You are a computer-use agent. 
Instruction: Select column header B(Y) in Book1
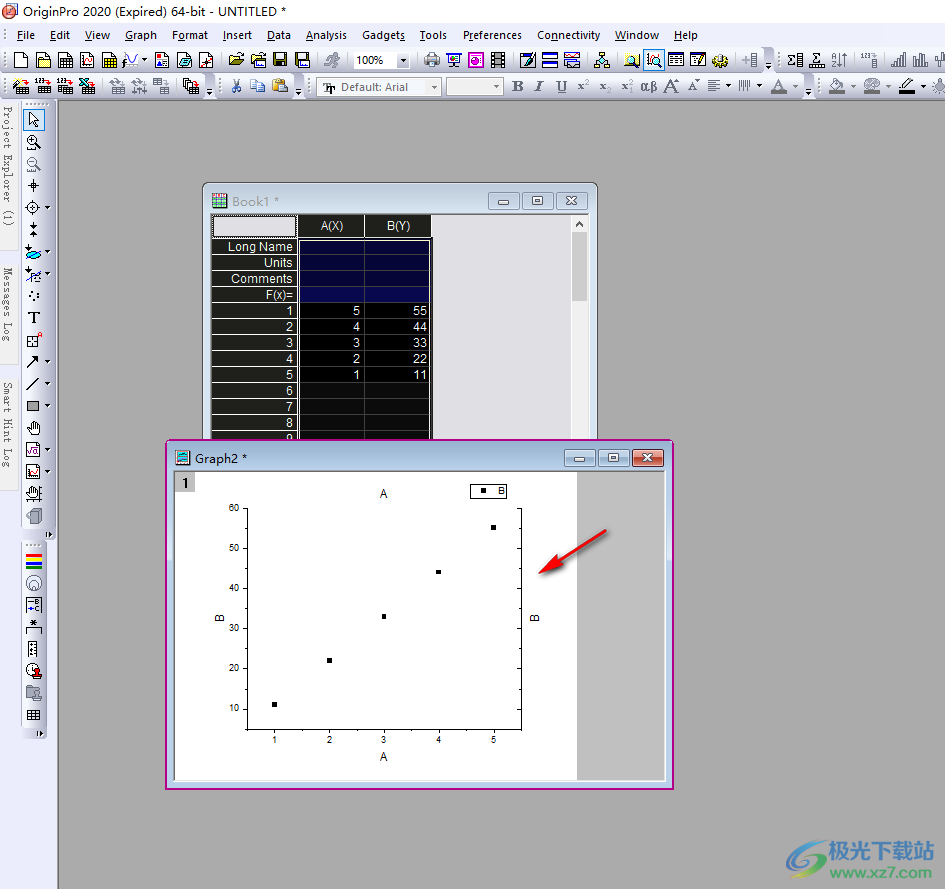[x=398, y=226]
